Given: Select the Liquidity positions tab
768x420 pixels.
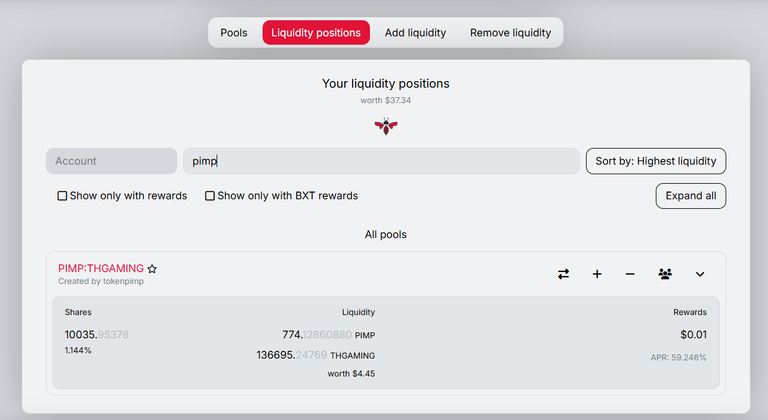Looking at the screenshot, I should (x=316, y=33).
